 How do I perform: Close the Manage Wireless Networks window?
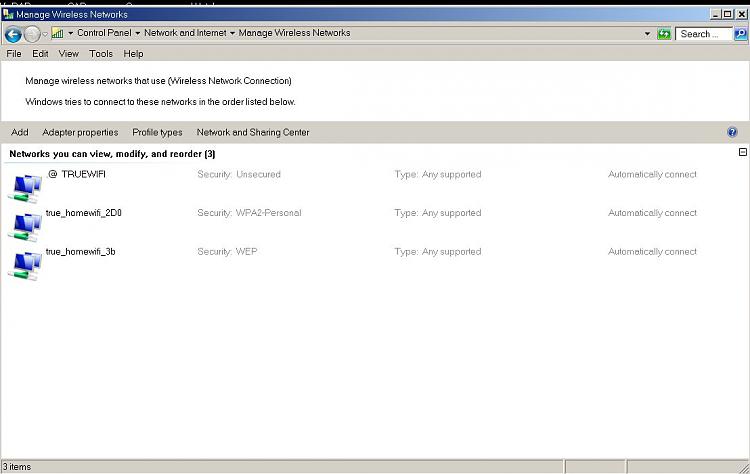click(741, 14)
